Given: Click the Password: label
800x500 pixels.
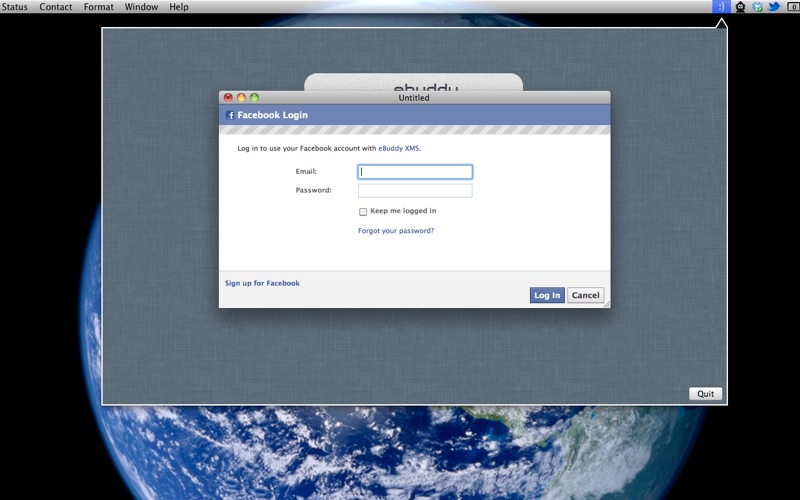Looking at the screenshot, I should click(x=313, y=190).
